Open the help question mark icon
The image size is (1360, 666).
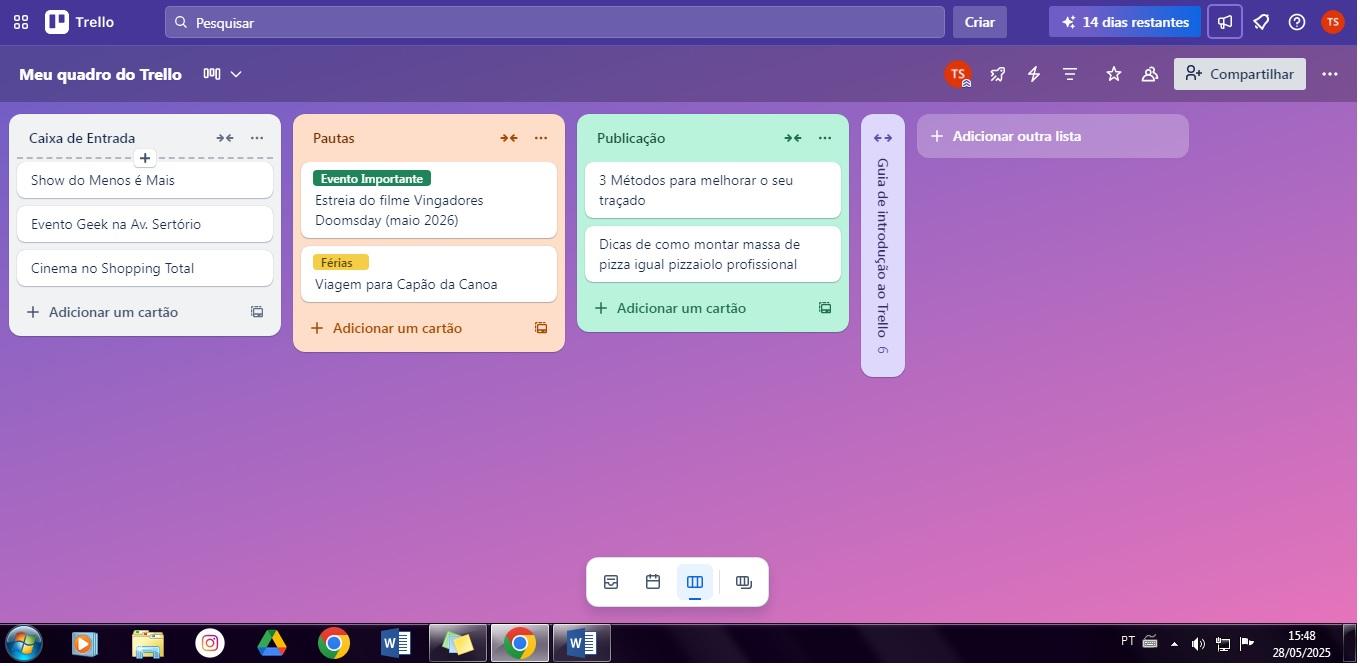pyautogui.click(x=1297, y=22)
